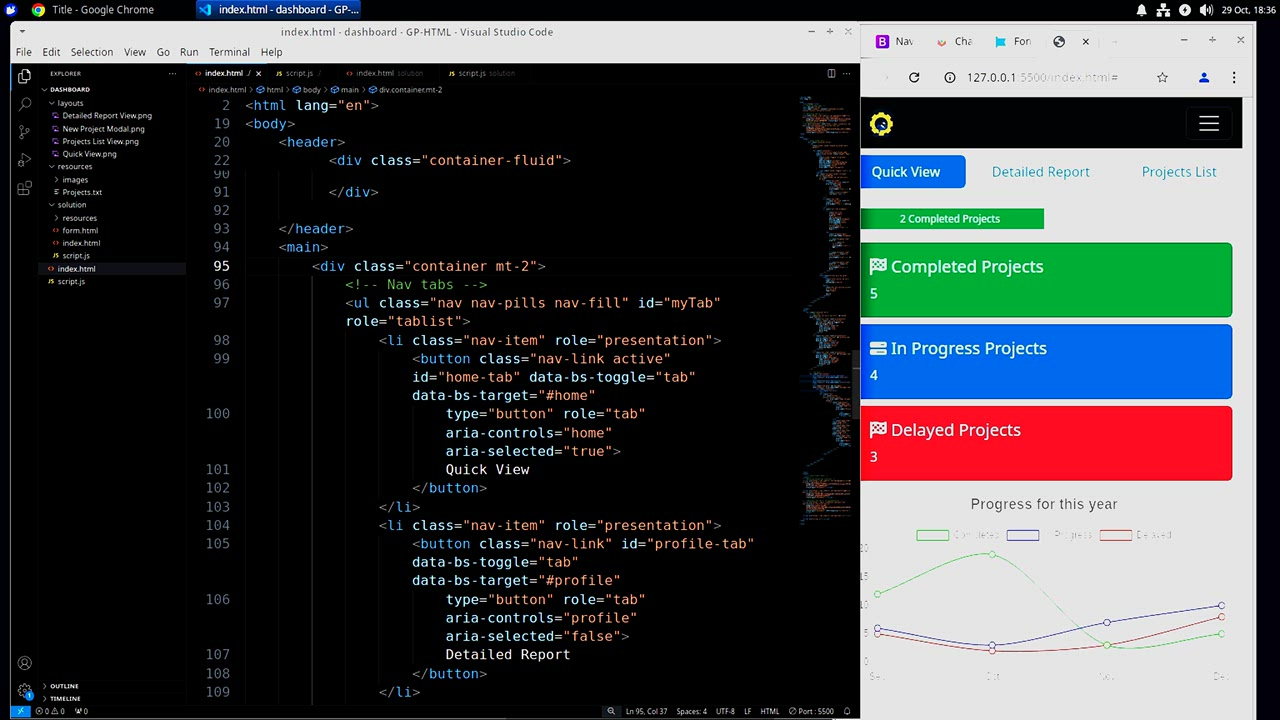Open the Chrome profile icon
Viewport: 1280px width, 720px height.
pos(1204,77)
